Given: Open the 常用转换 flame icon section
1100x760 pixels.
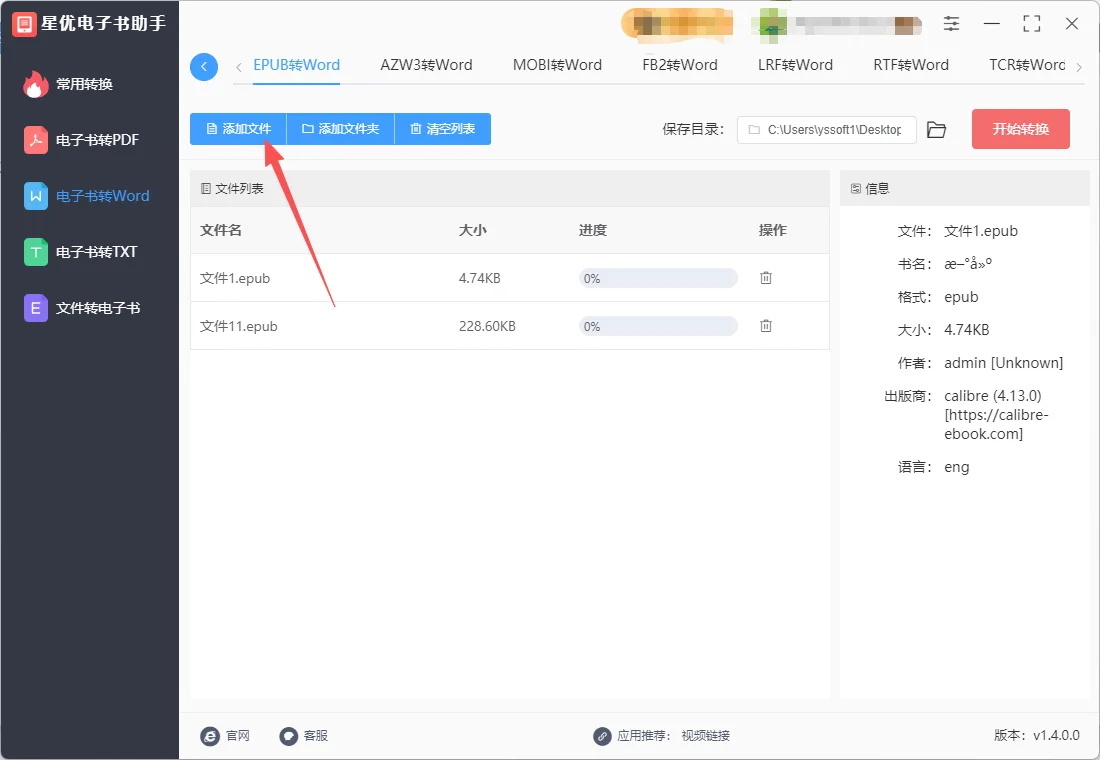Looking at the screenshot, I should pyautogui.click(x=68, y=84).
